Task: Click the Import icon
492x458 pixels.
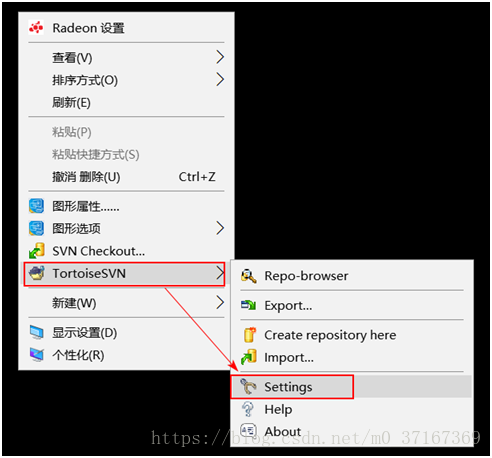Action: (249, 357)
